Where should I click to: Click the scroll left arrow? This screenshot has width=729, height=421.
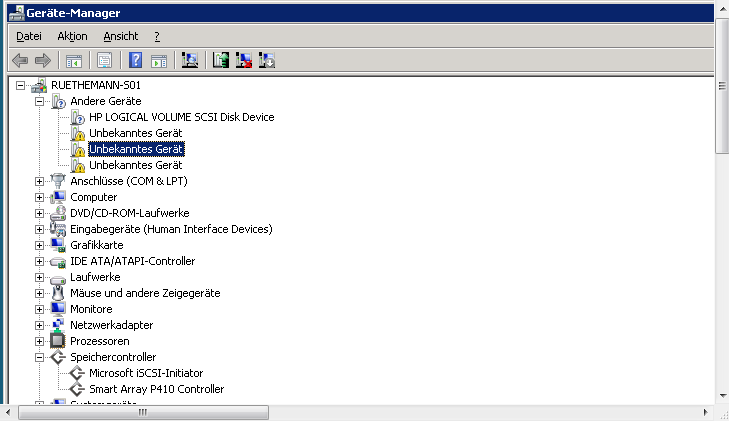pos(8,413)
